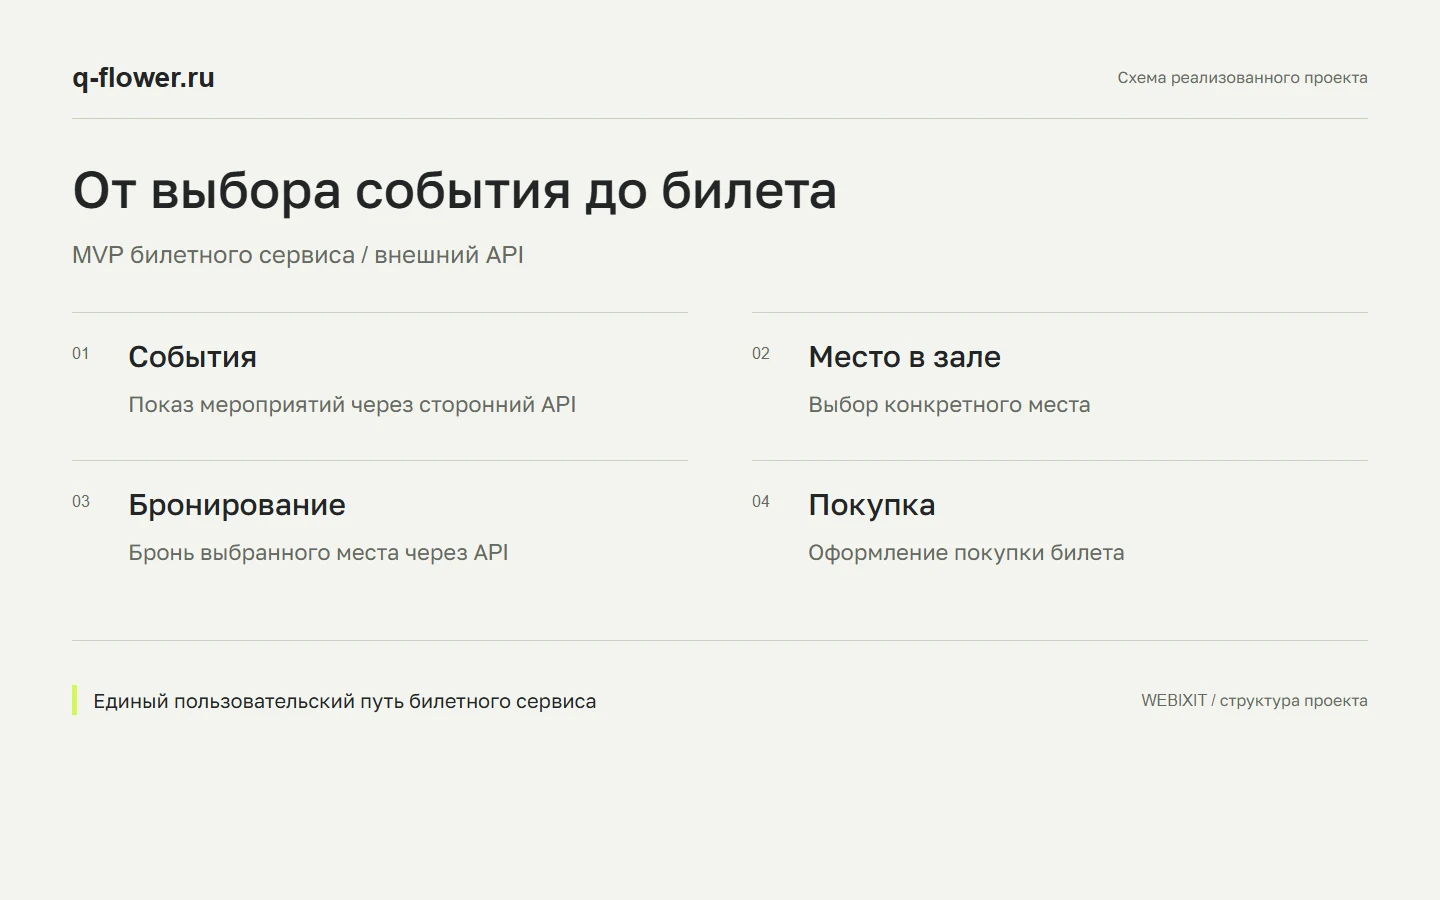Click the heading 'От выбора события до билета'
The width and height of the screenshot is (1440, 900).
[455, 190]
